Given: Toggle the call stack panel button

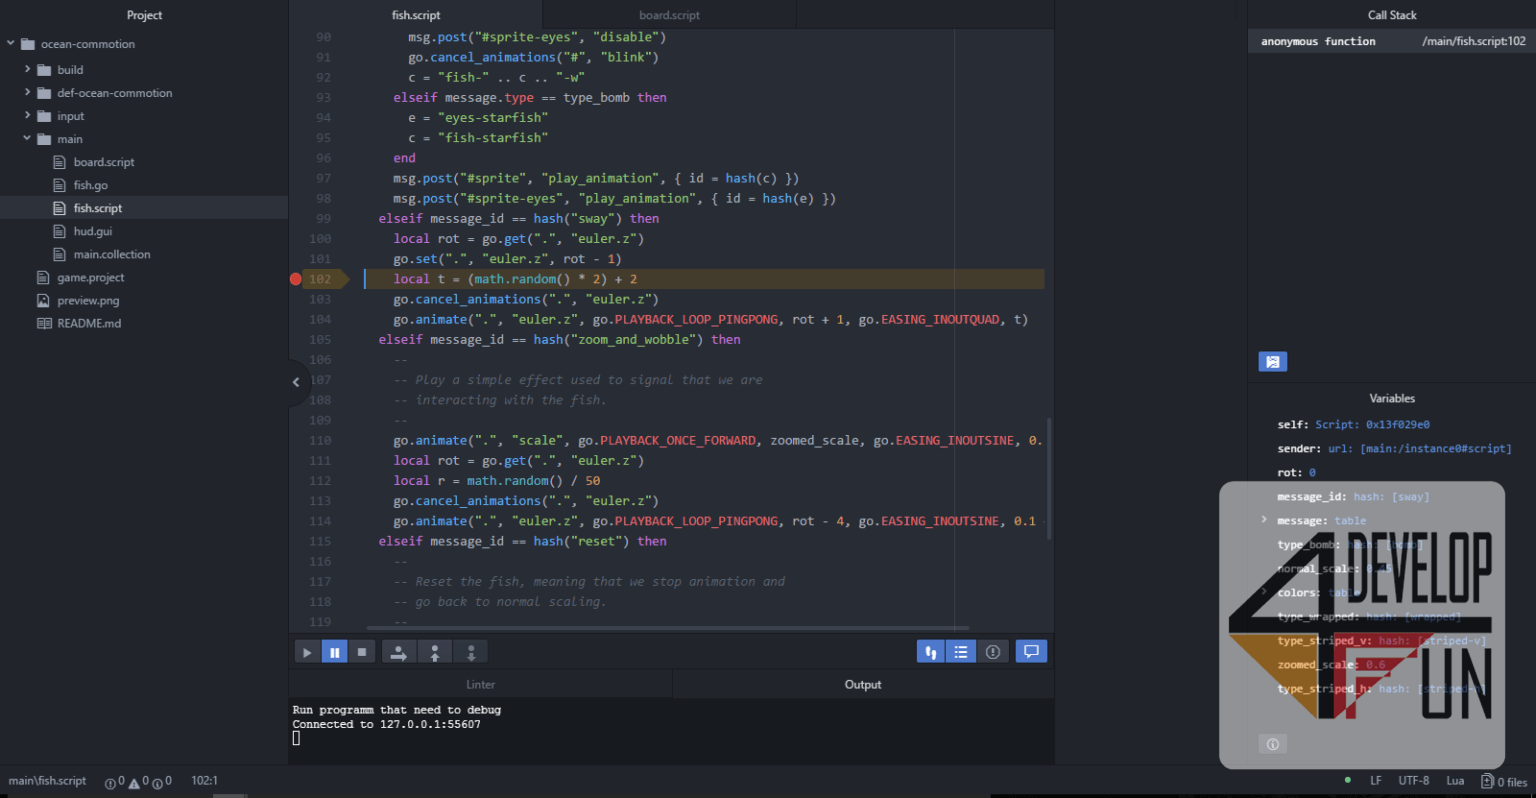Looking at the screenshot, I should pyautogui.click(x=931, y=652).
